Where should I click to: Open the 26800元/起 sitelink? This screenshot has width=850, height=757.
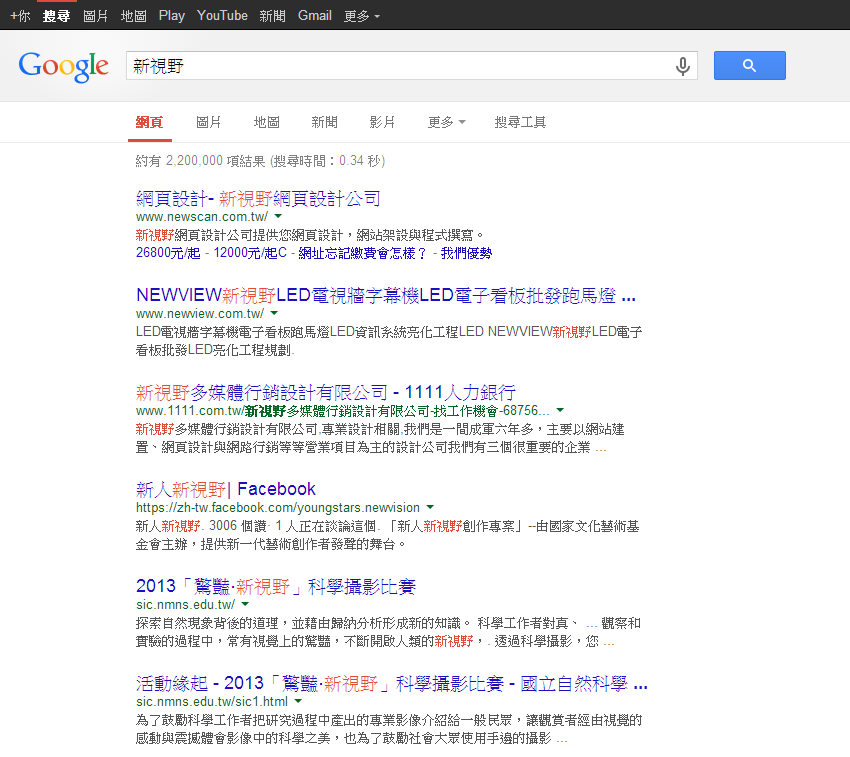pos(168,253)
